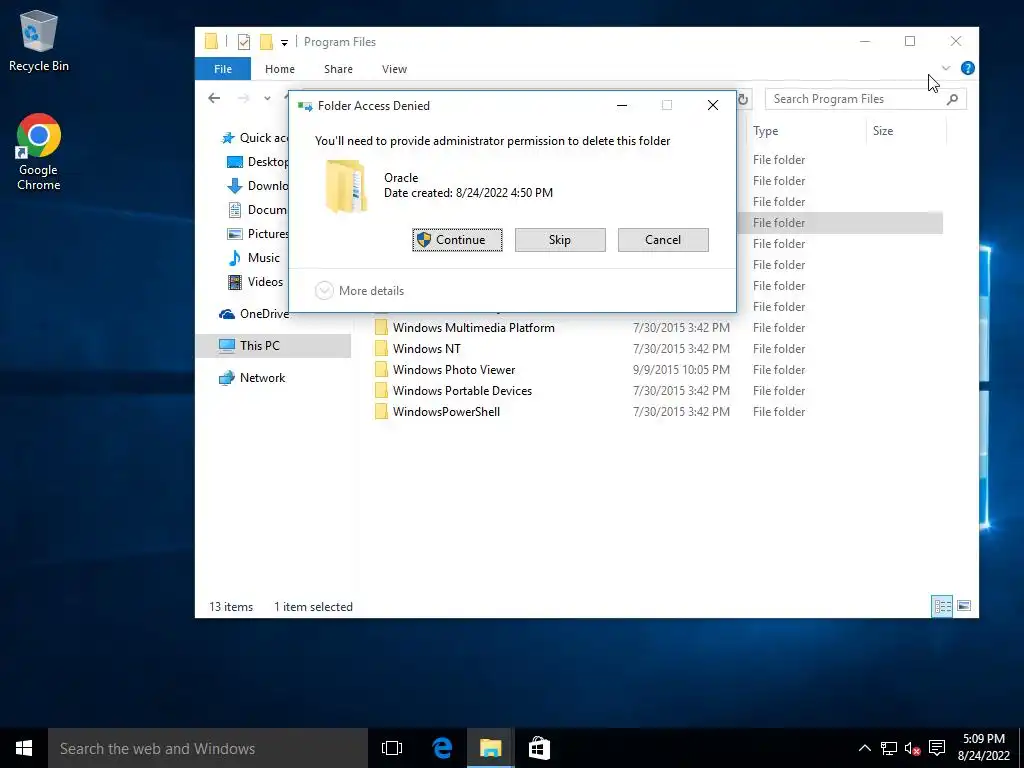Select the WindowsPowerShell folder

tap(446, 411)
